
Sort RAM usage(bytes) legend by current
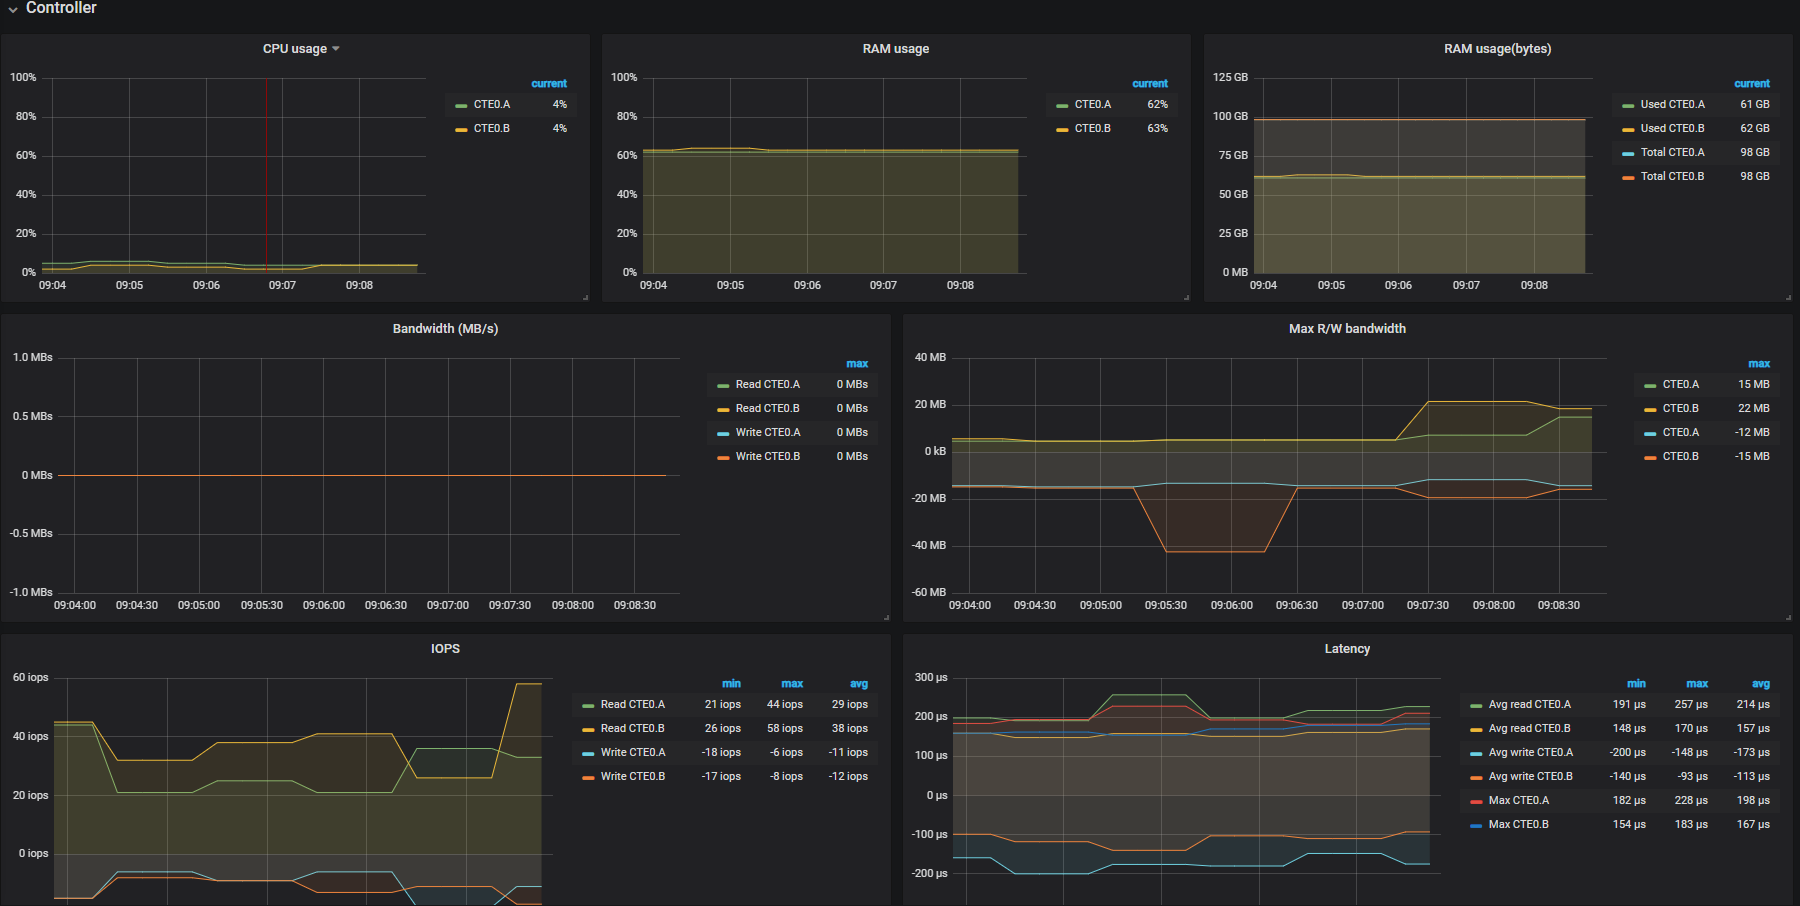(x=1752, y=84)
